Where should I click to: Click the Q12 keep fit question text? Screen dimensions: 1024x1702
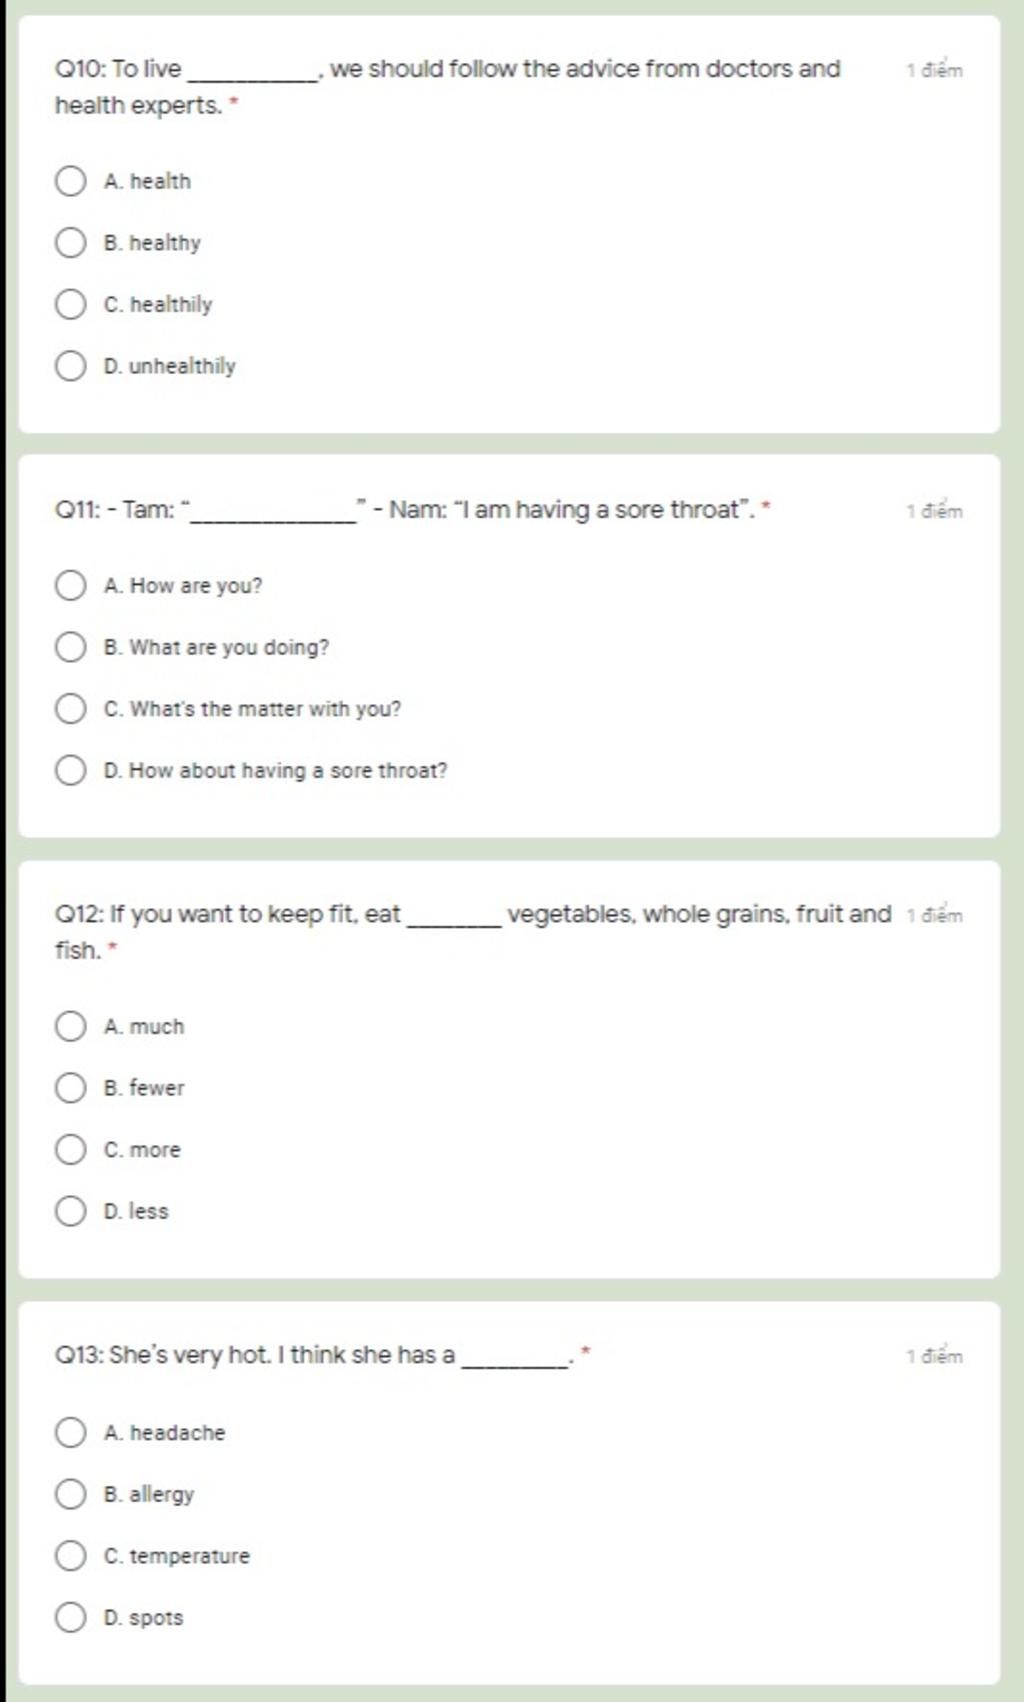tap(472, 932)
